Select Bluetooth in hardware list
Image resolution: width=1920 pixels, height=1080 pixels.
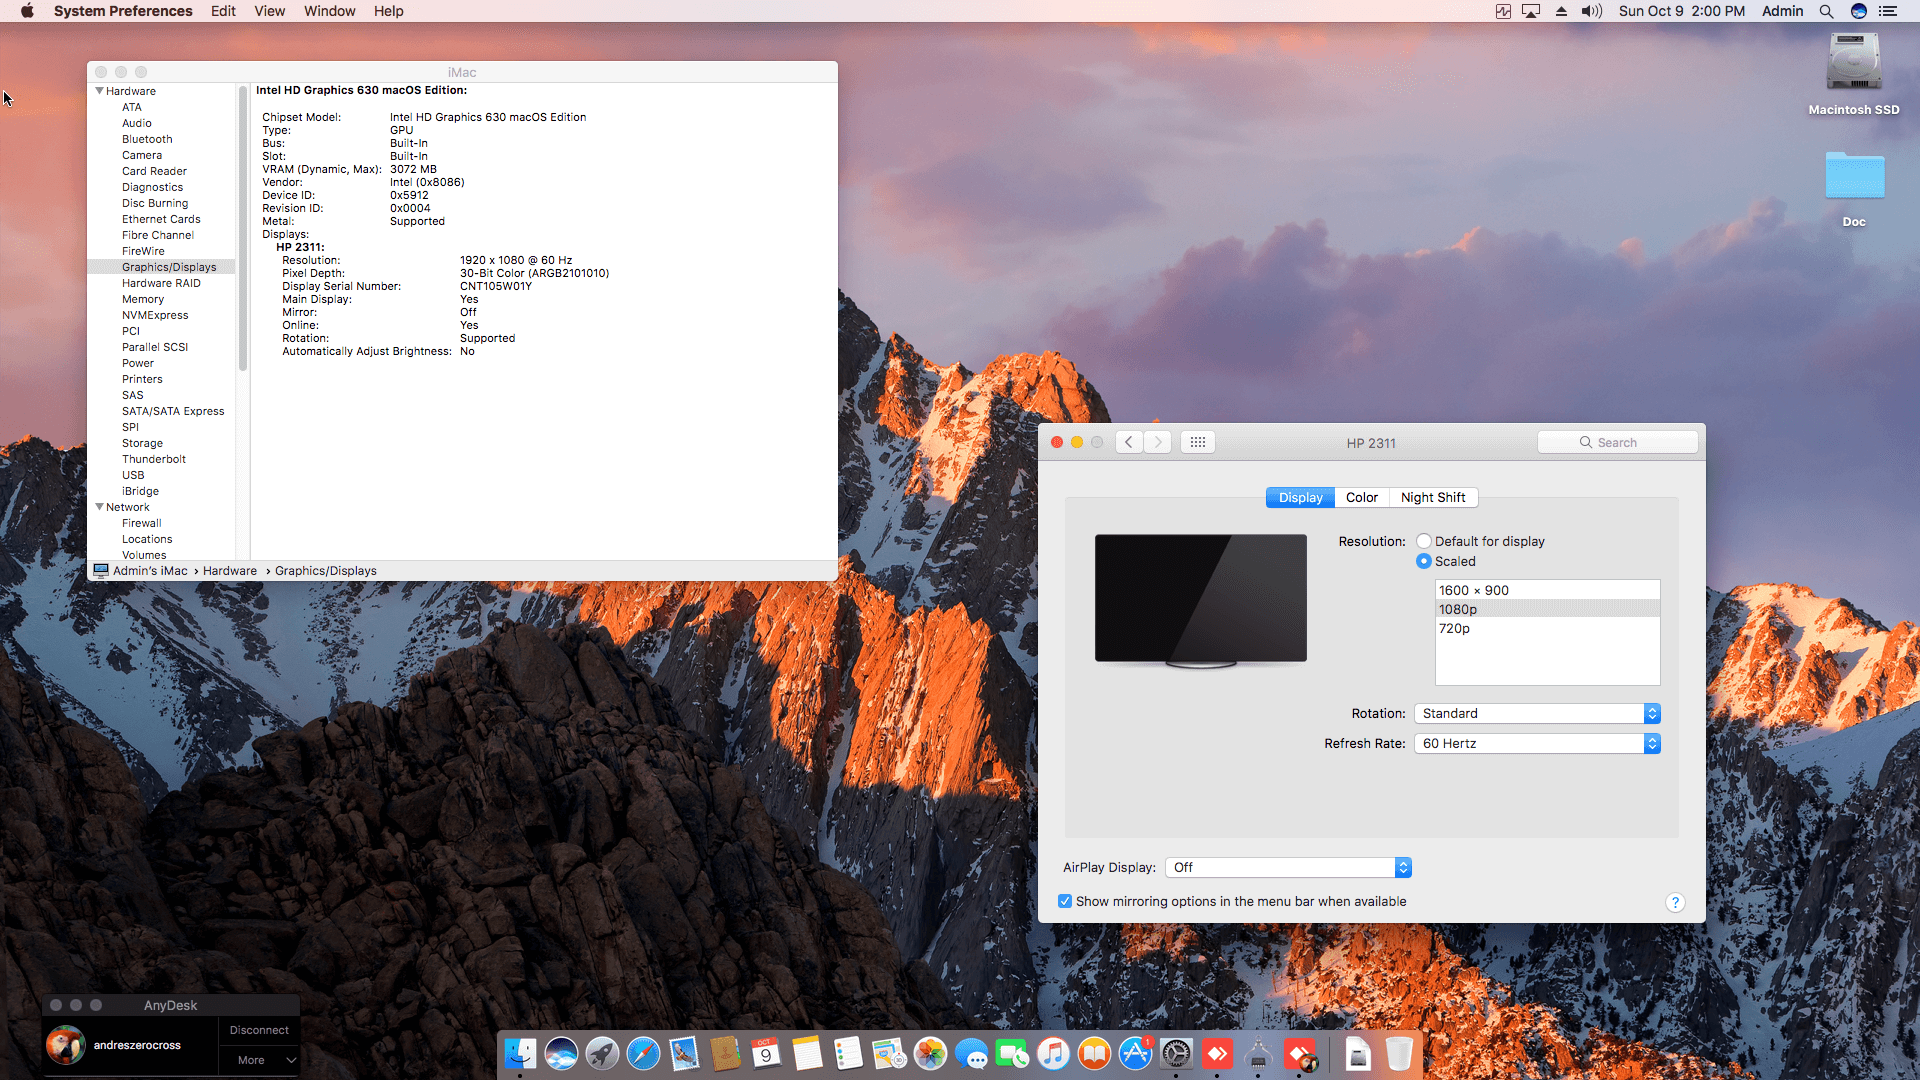[x=147, y=139]
